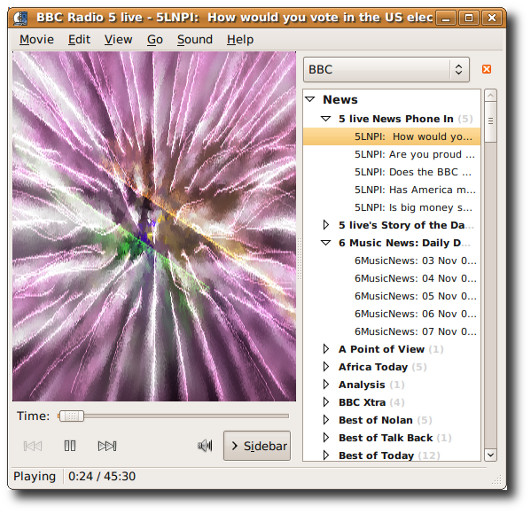Select '6MusicNews: 04 Nov 0...' episode
The width and height of the screenshot is (530, 513).
tap(391, 278)
